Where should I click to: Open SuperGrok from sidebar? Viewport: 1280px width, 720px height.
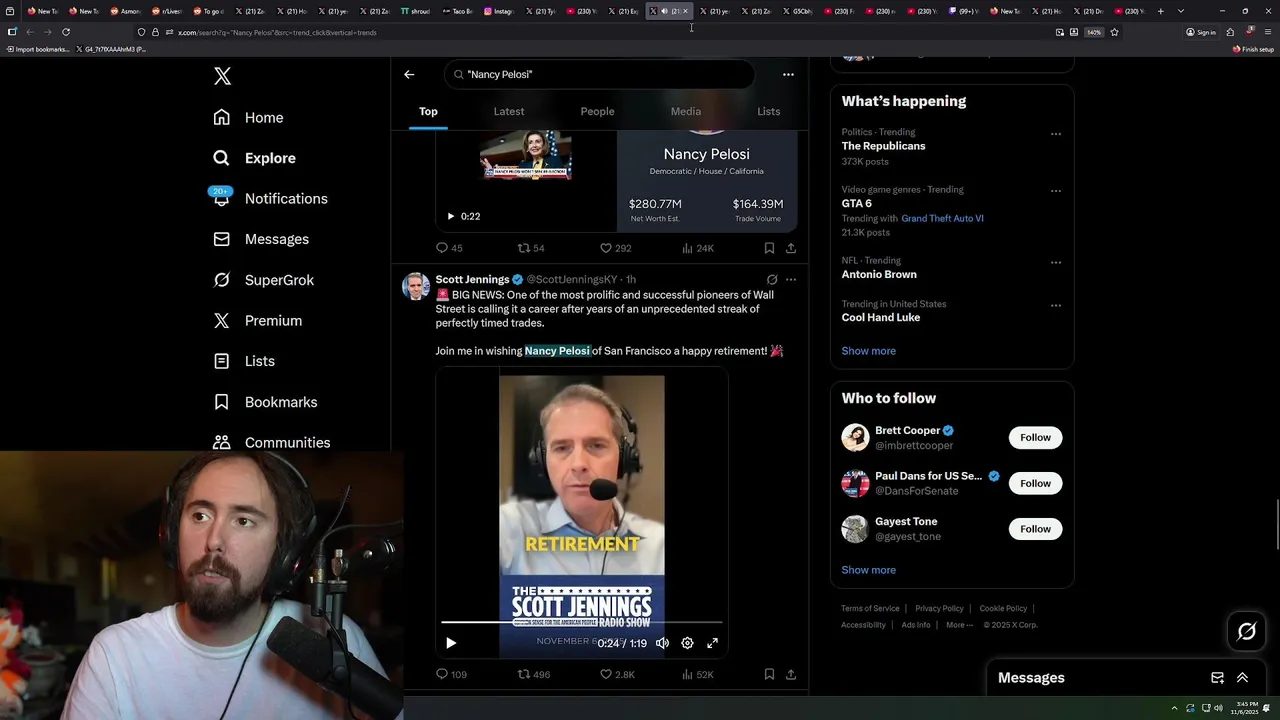(264, 280)
